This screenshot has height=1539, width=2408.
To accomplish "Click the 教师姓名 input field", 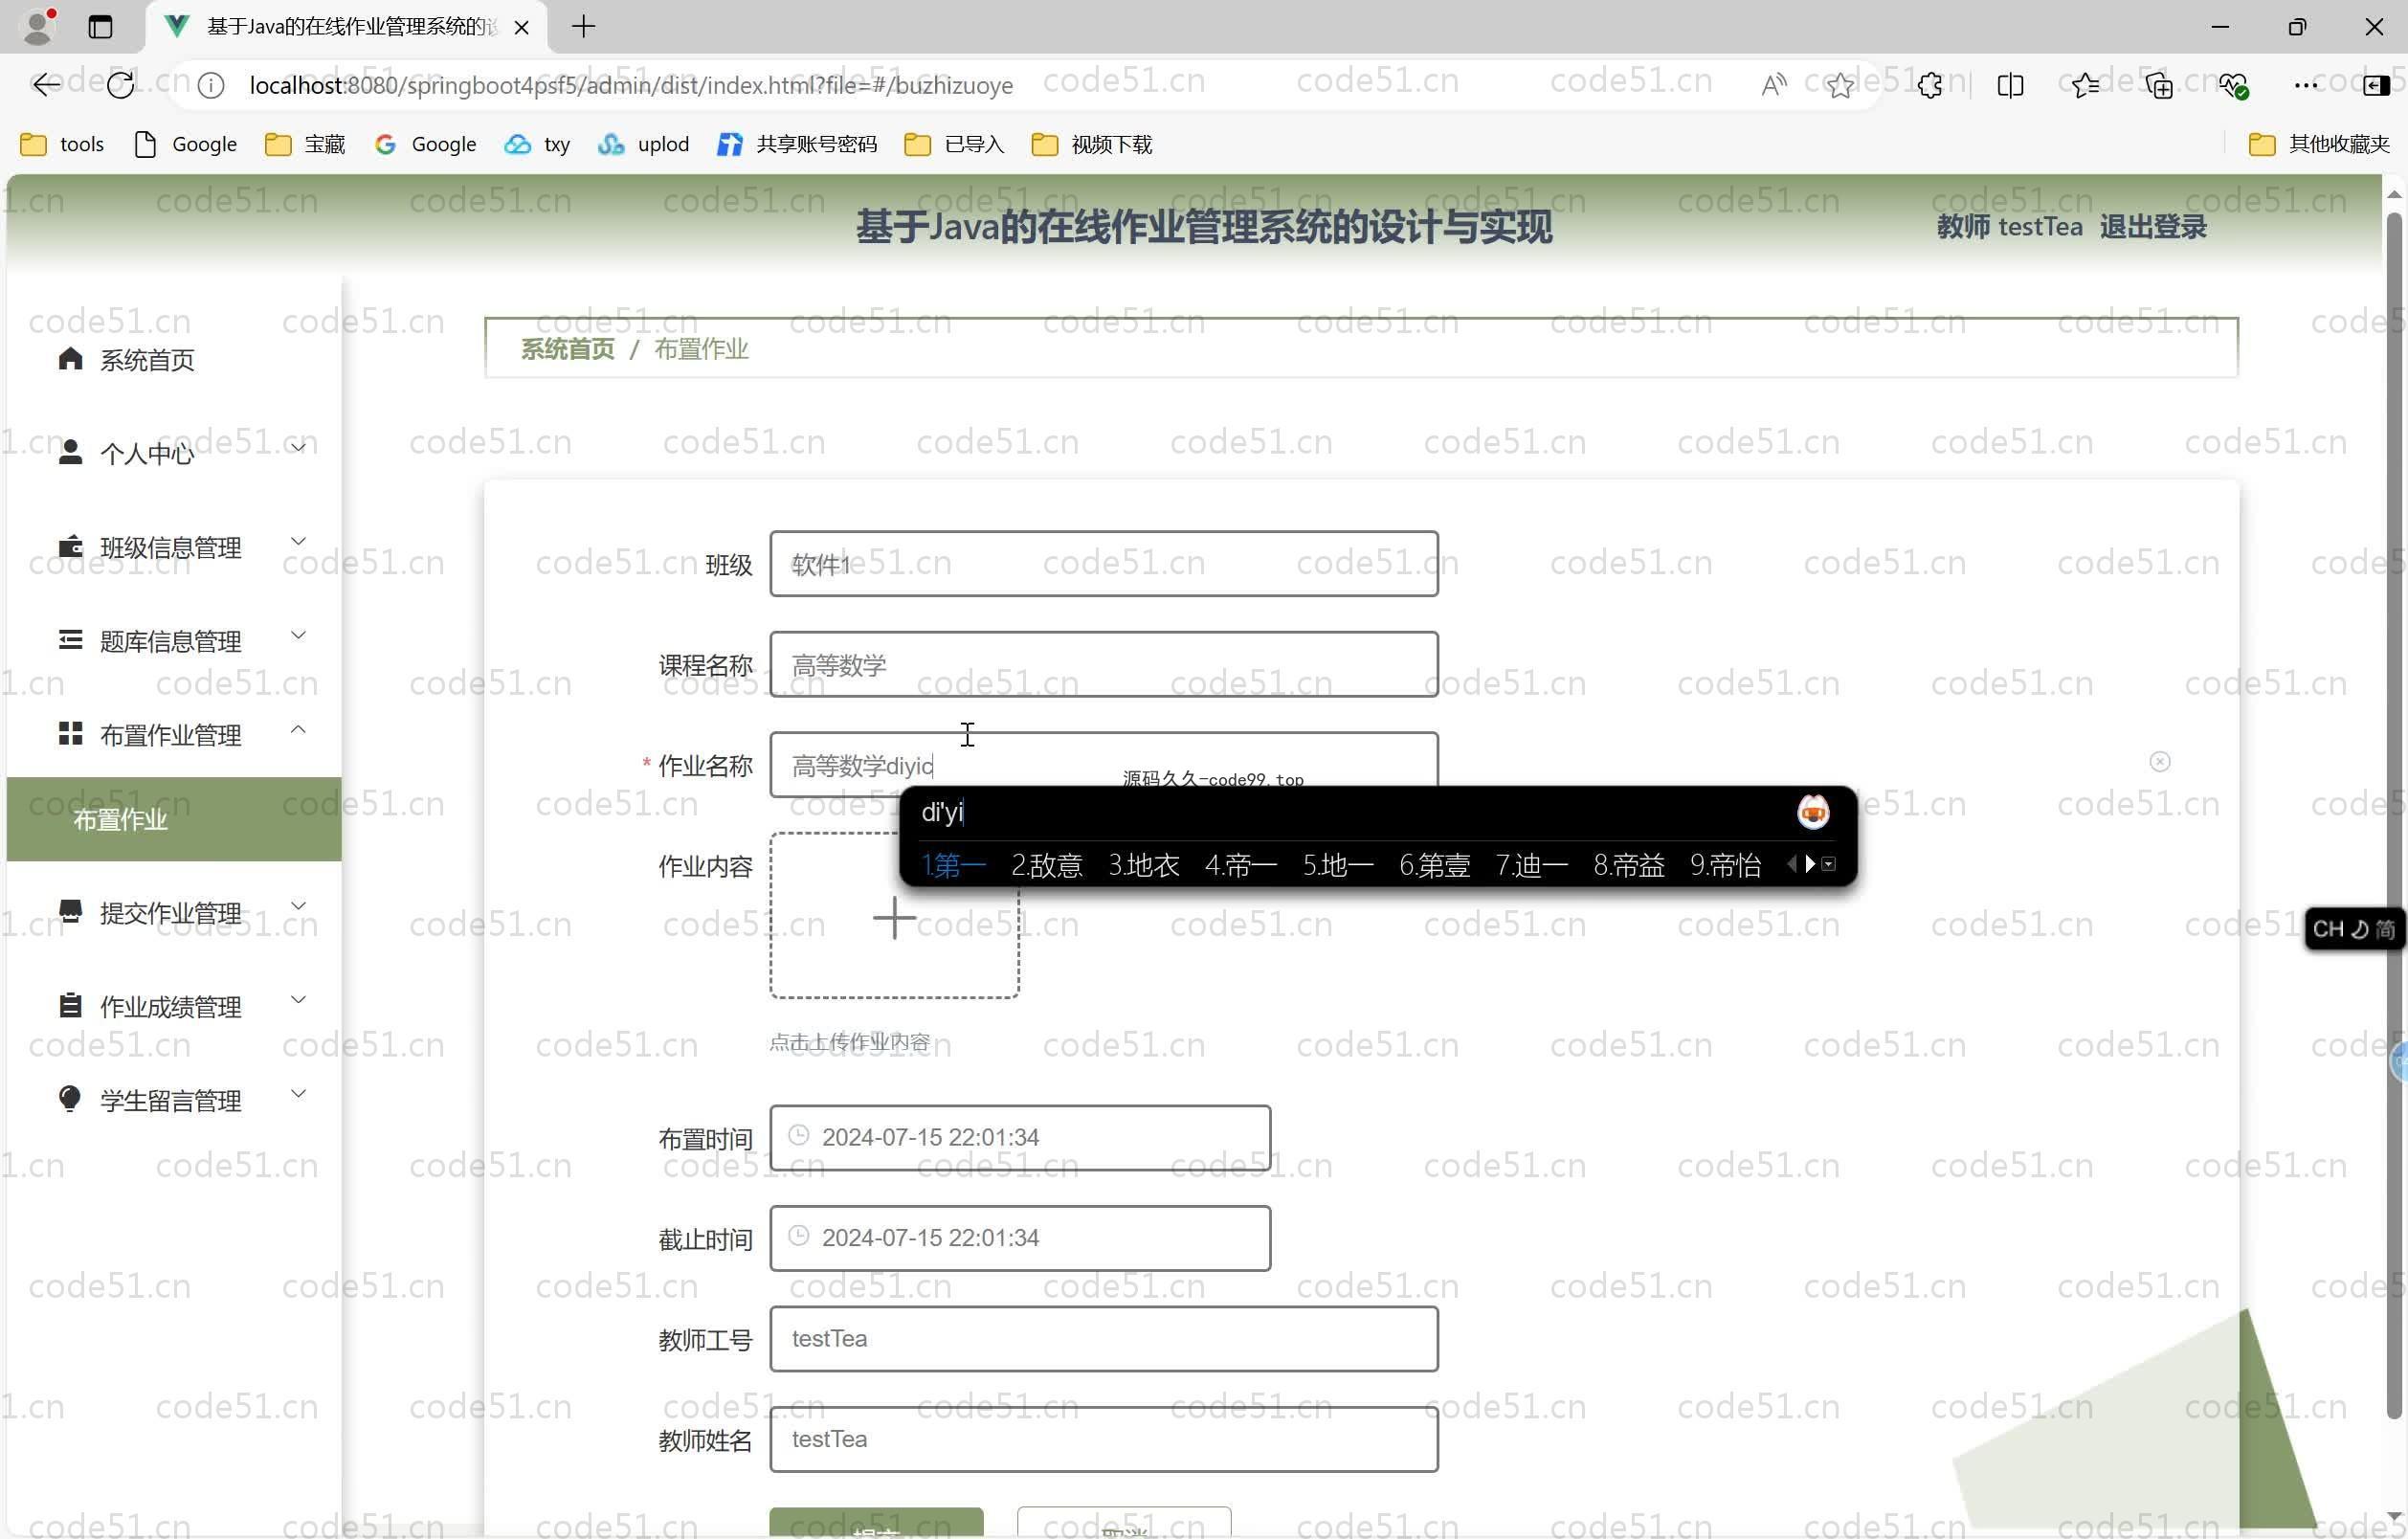I will [1103, 1439].
